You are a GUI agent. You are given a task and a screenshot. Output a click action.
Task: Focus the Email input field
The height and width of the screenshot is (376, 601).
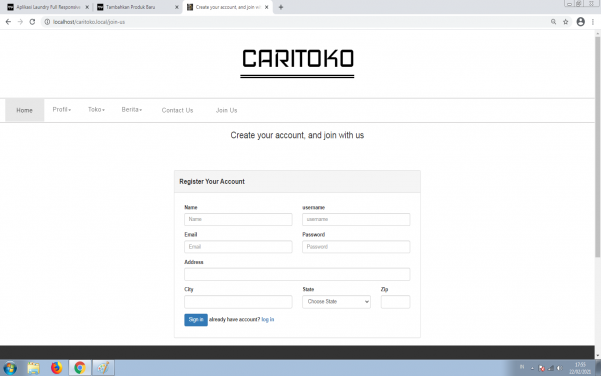[x=238, y=247]
